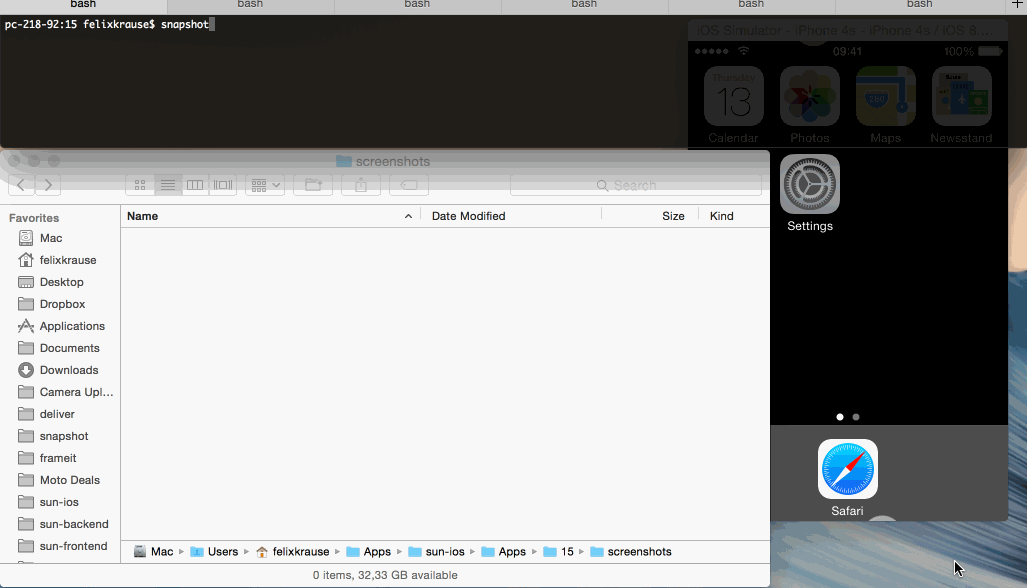Open the Photos app in the simulator

[809, 95]
